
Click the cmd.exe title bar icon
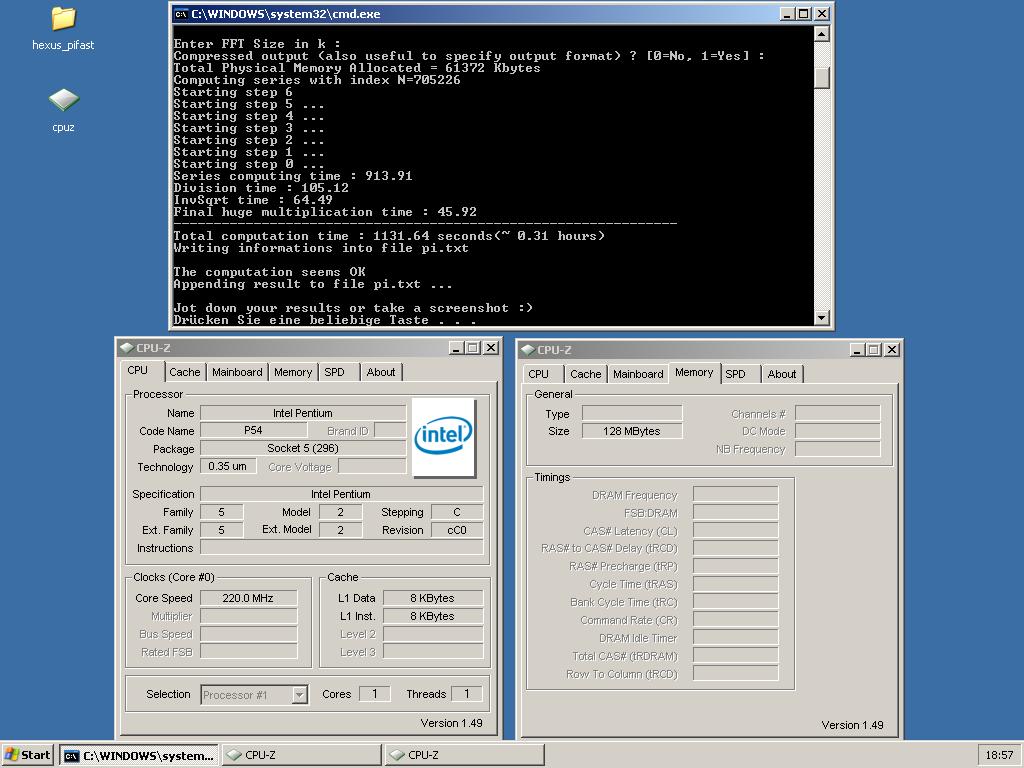(182, 14)
